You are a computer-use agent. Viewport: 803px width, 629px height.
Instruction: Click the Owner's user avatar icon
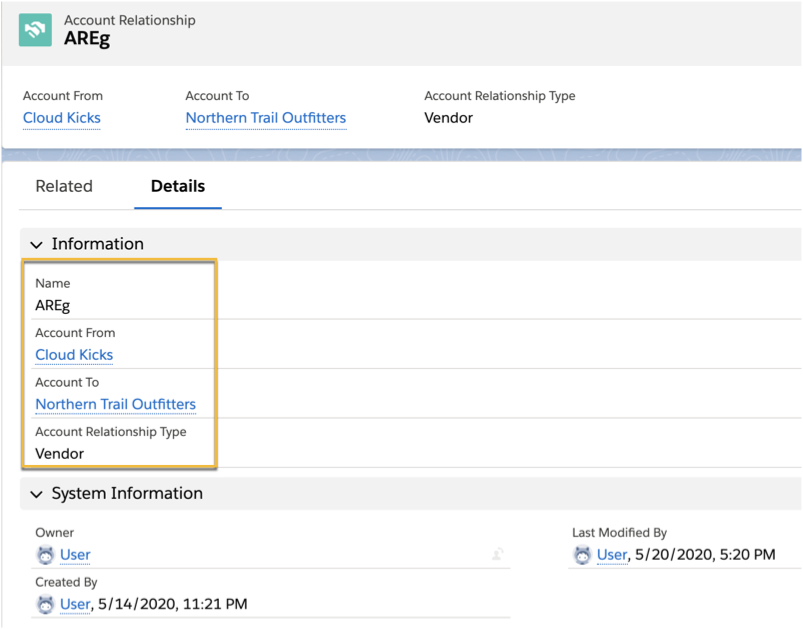point(46,555)
